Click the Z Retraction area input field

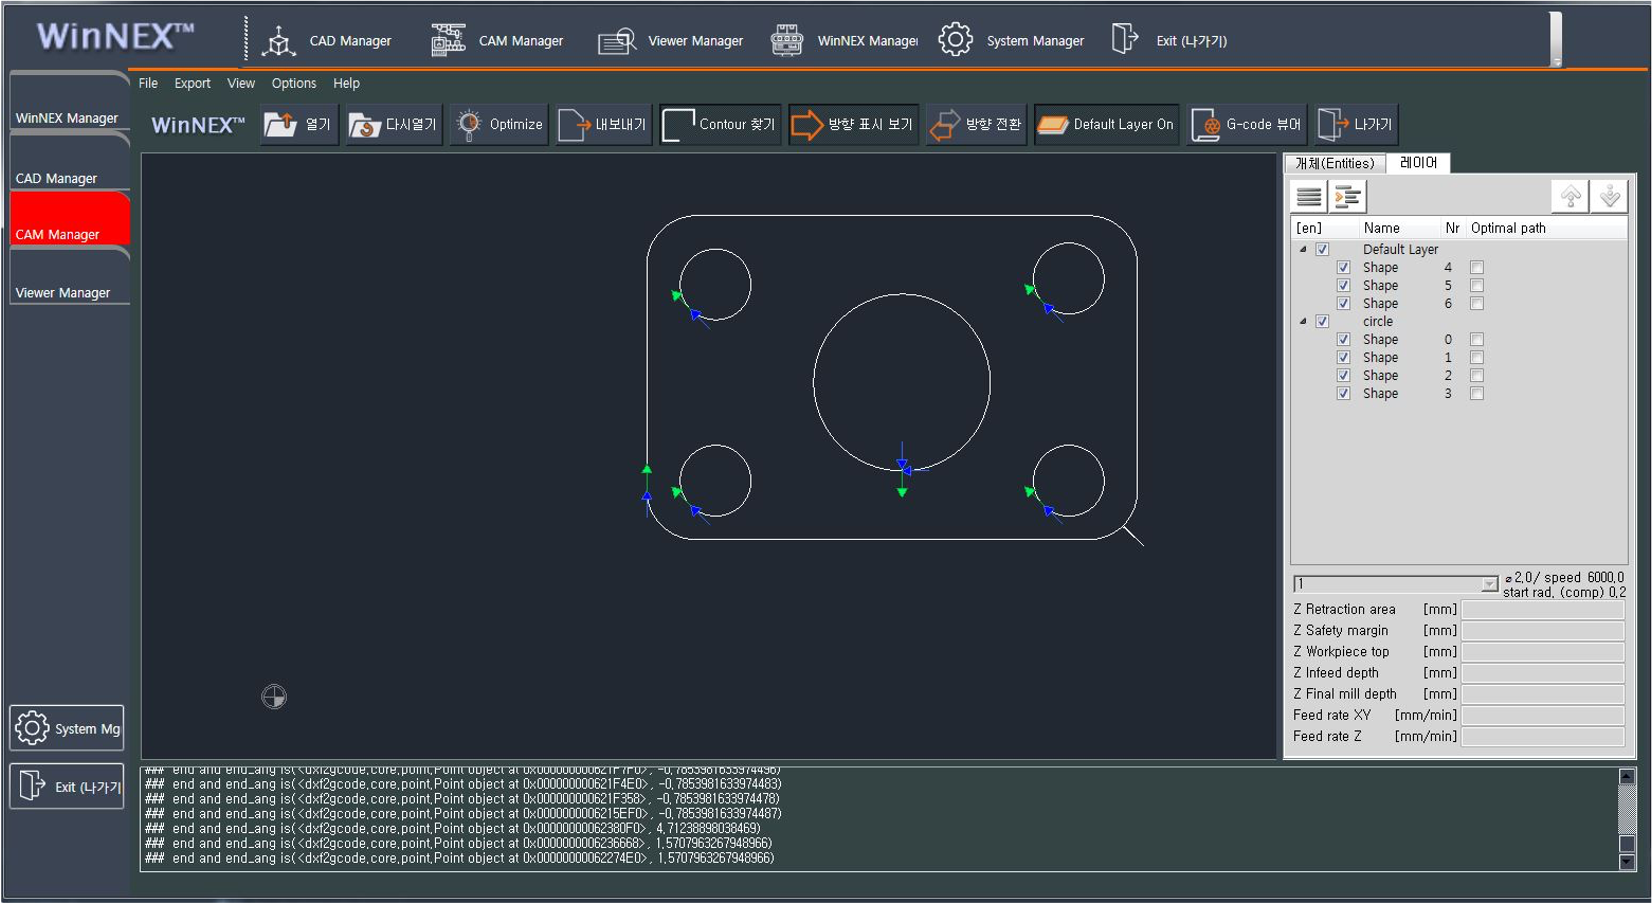(x=1542, y=609)
